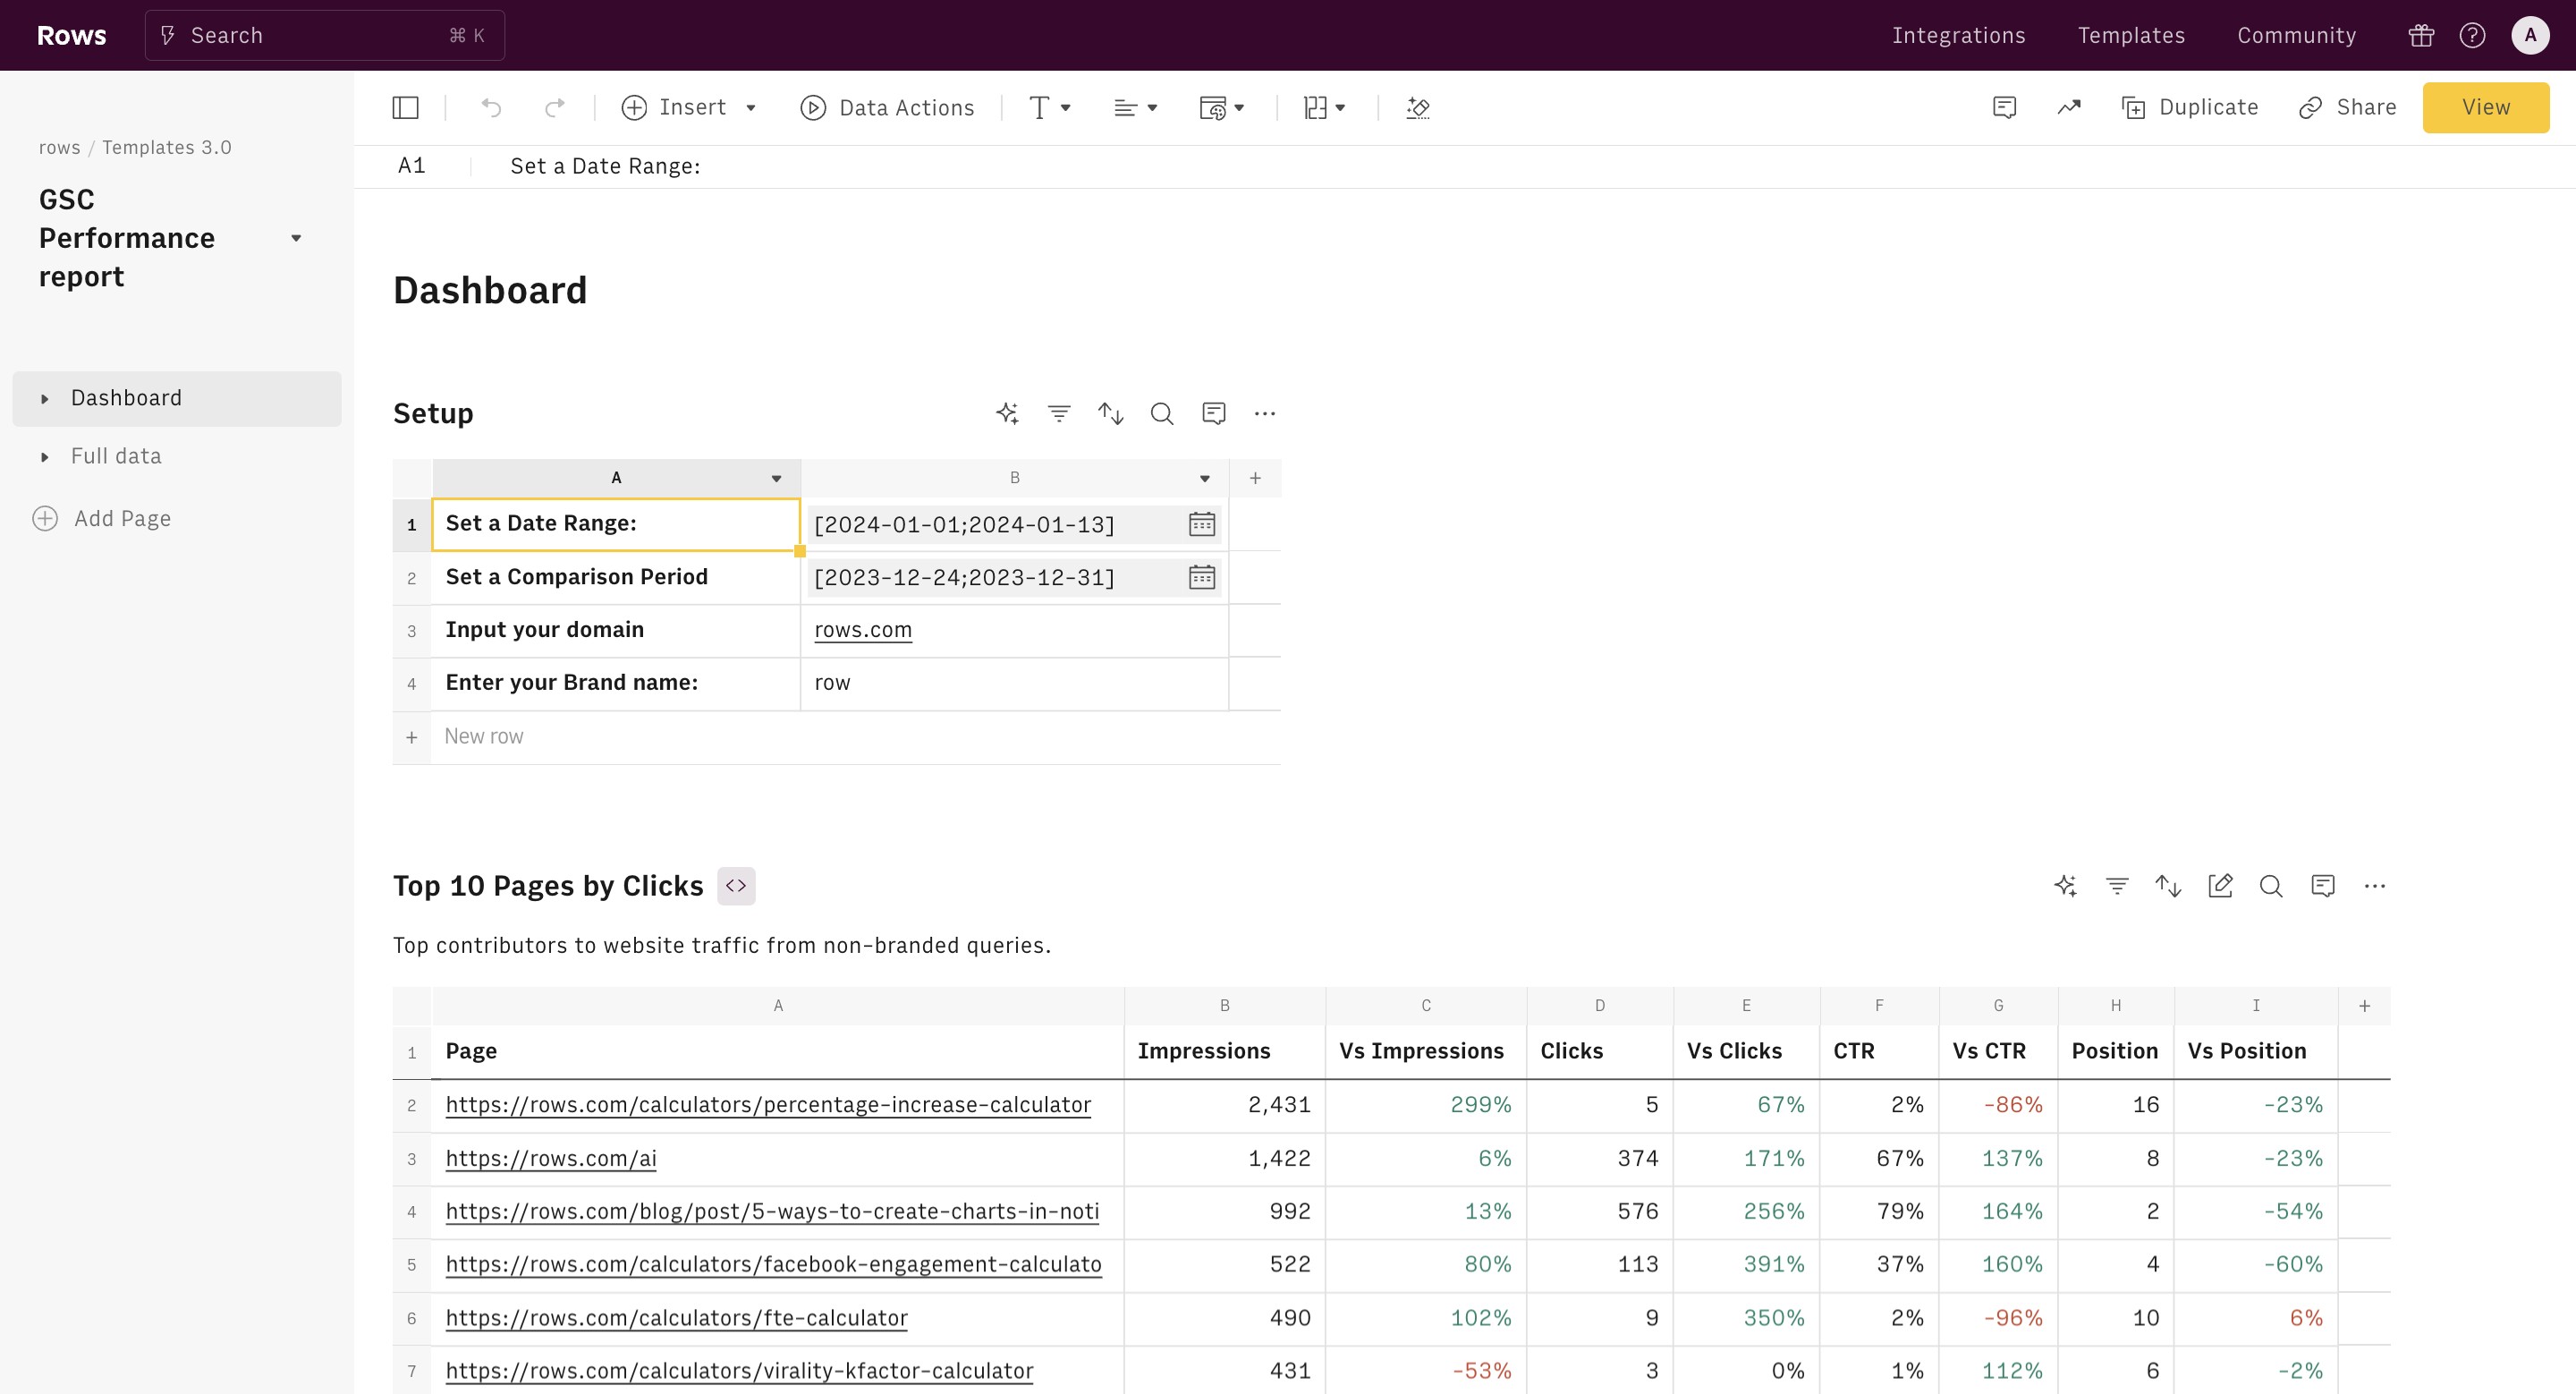The height and width of the screenshot is (1394, 2576).
Task: Open the rows.com/ai page link
Action: [551, 1158]
